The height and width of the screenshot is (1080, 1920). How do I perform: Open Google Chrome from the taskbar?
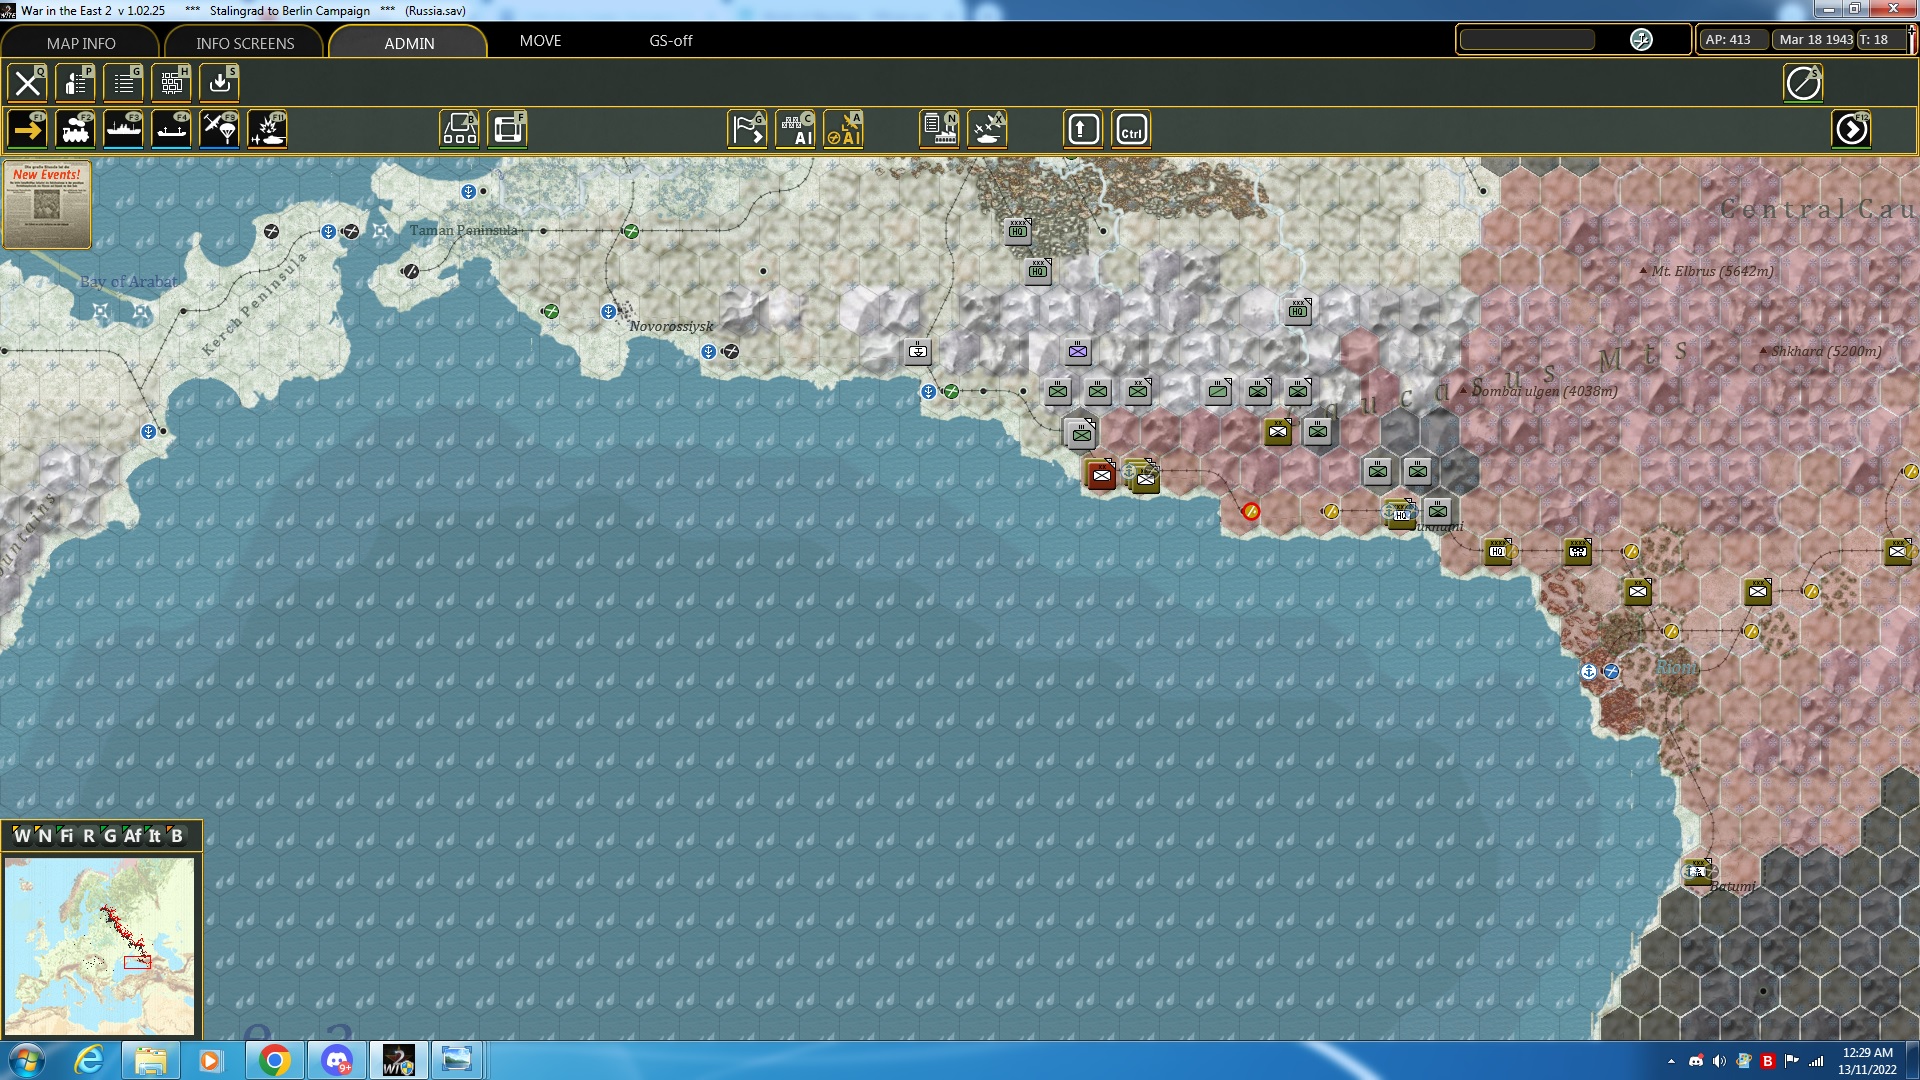[274, 1060]
